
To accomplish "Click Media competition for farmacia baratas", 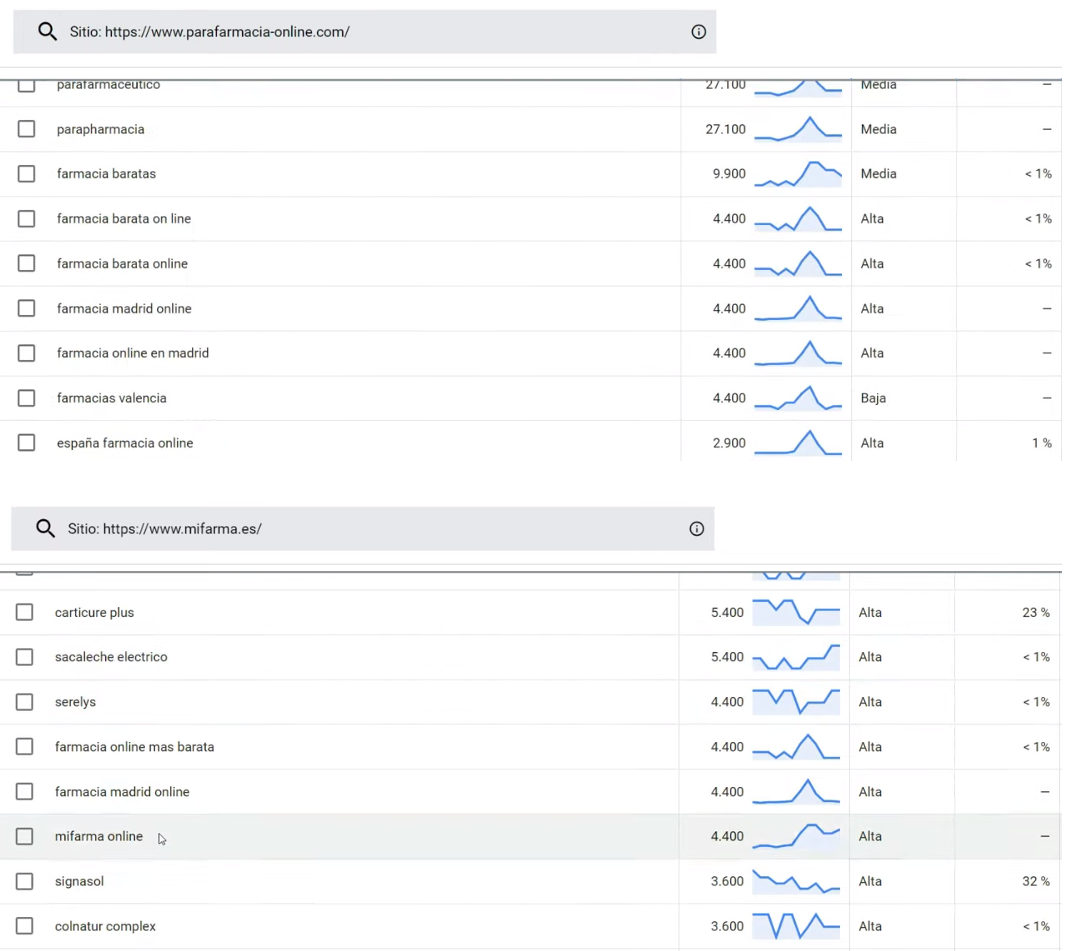I will pos(879,173).
